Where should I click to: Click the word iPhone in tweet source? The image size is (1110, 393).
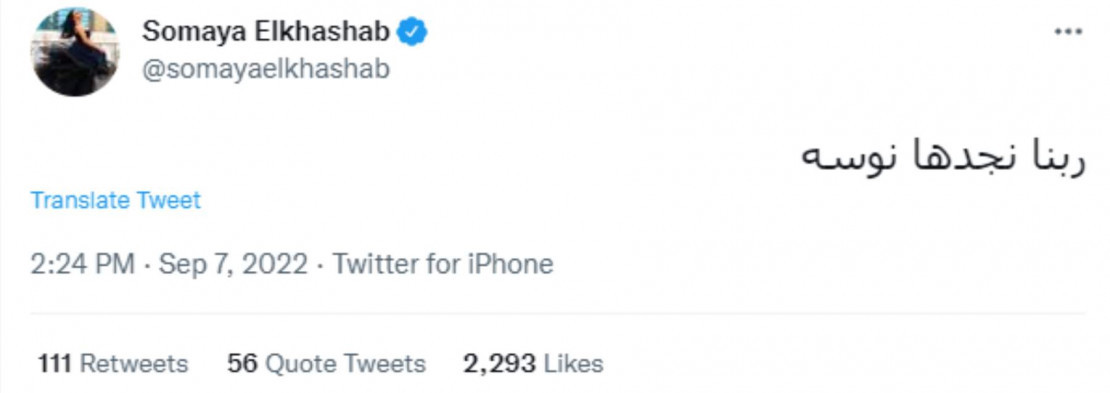point(510,264)
